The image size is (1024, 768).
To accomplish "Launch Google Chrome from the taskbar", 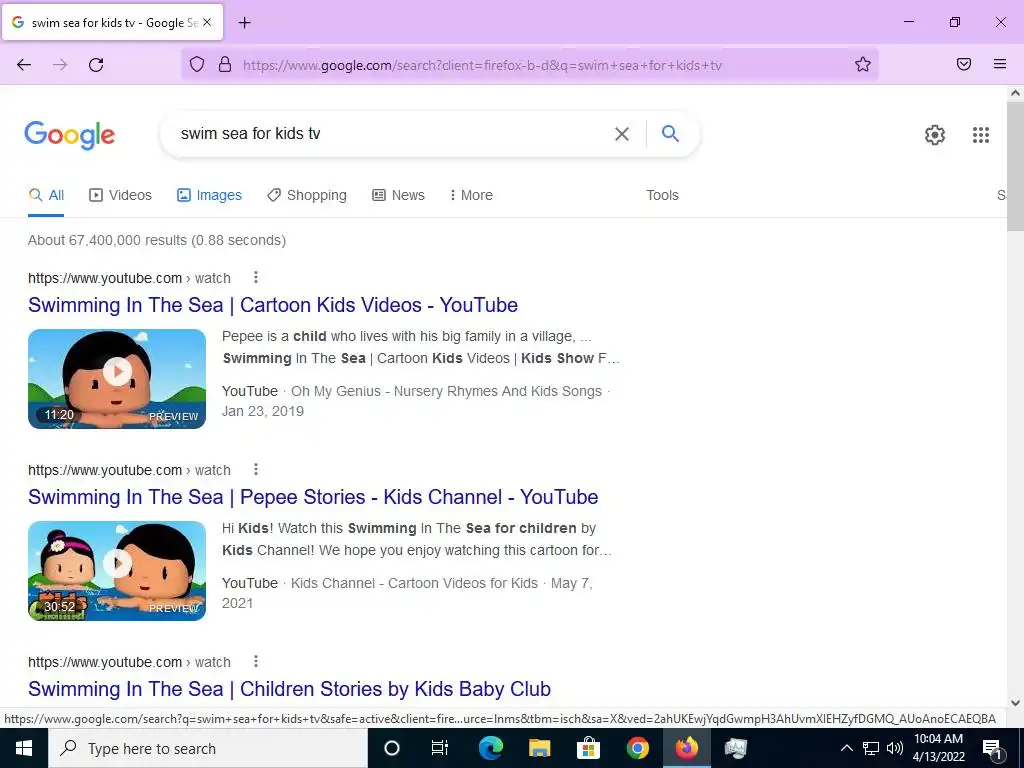I will tap(637, 748).
